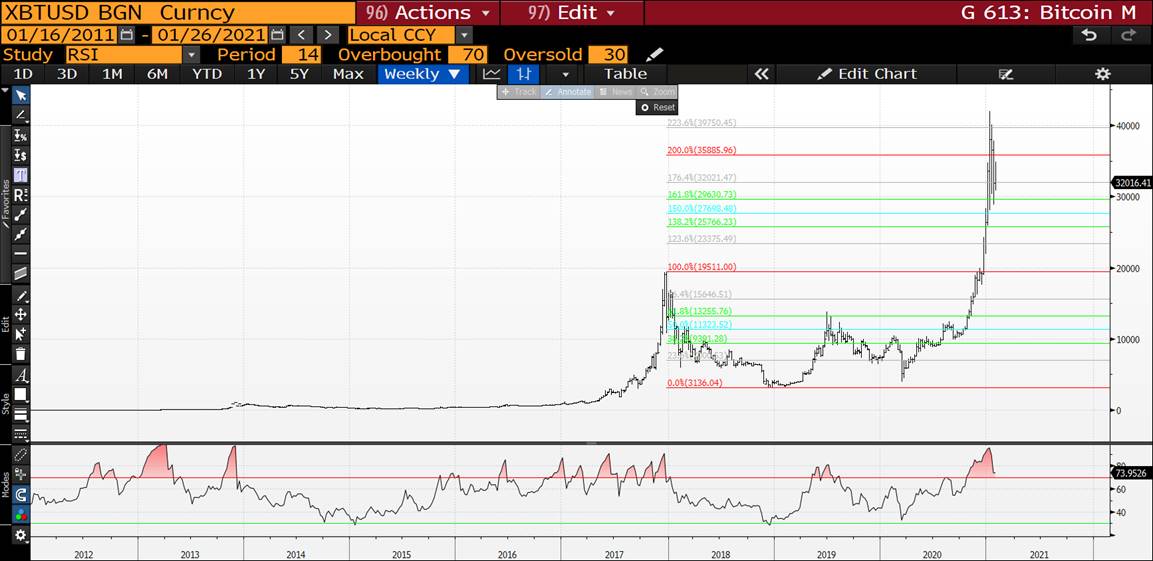Choose the pencil edit tool
The image size is (1153, 561).
click(21, 296)
